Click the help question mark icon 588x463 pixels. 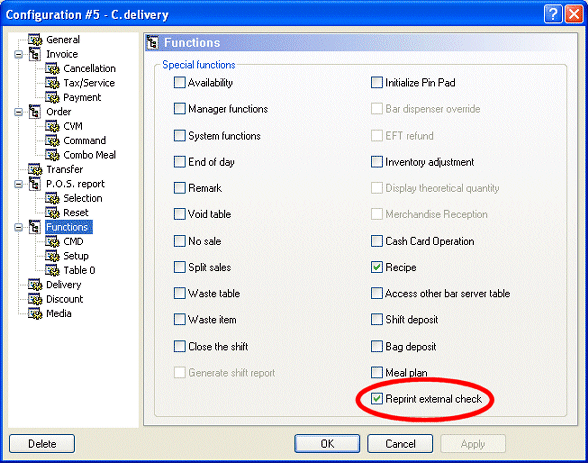click(x=553, y=15)
